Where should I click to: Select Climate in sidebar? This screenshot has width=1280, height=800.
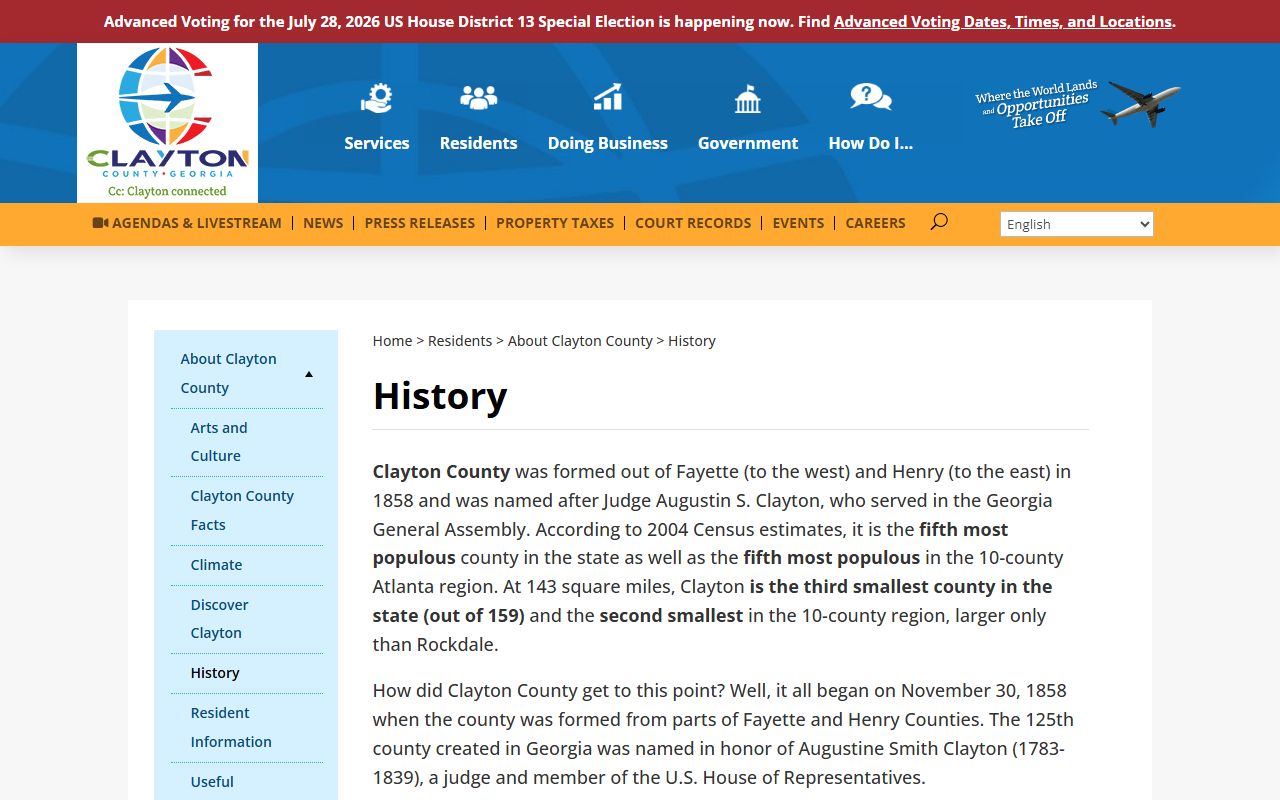pyautogui.click(x=216, y=565)
